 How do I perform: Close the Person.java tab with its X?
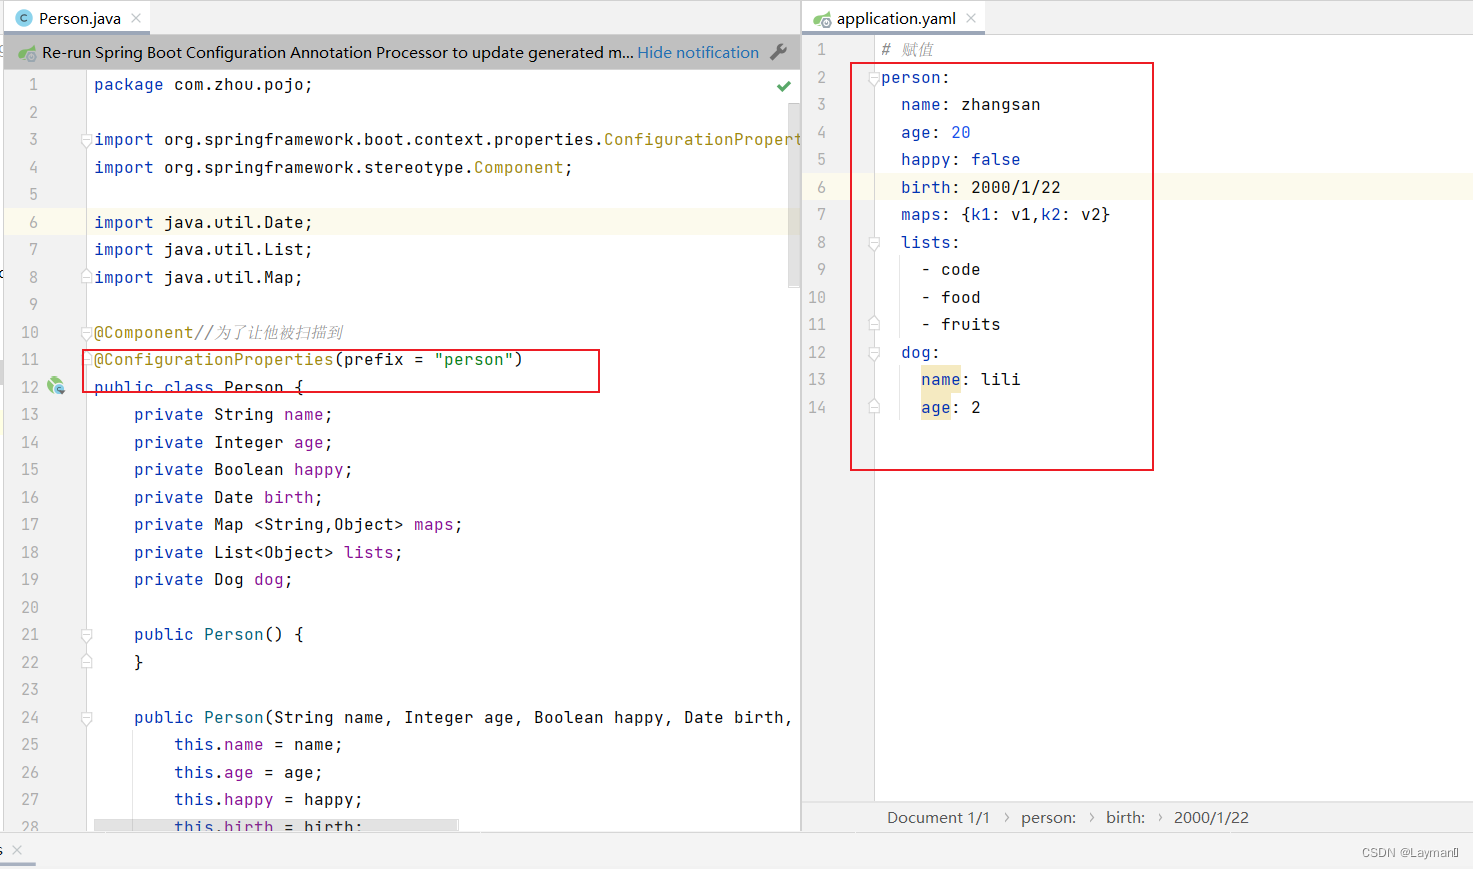137,17
